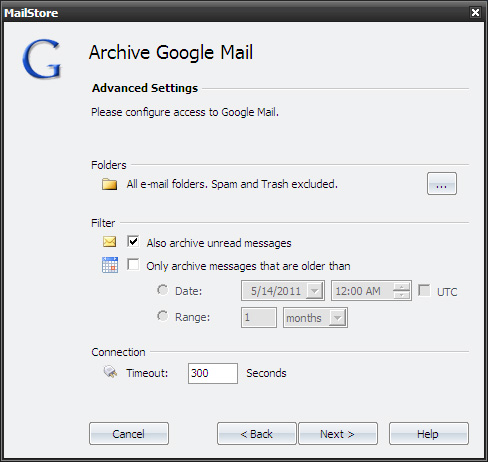Click the envelope icon beside unread messages option
Viewport: 488px width, 462px height.
coord(109,242)
